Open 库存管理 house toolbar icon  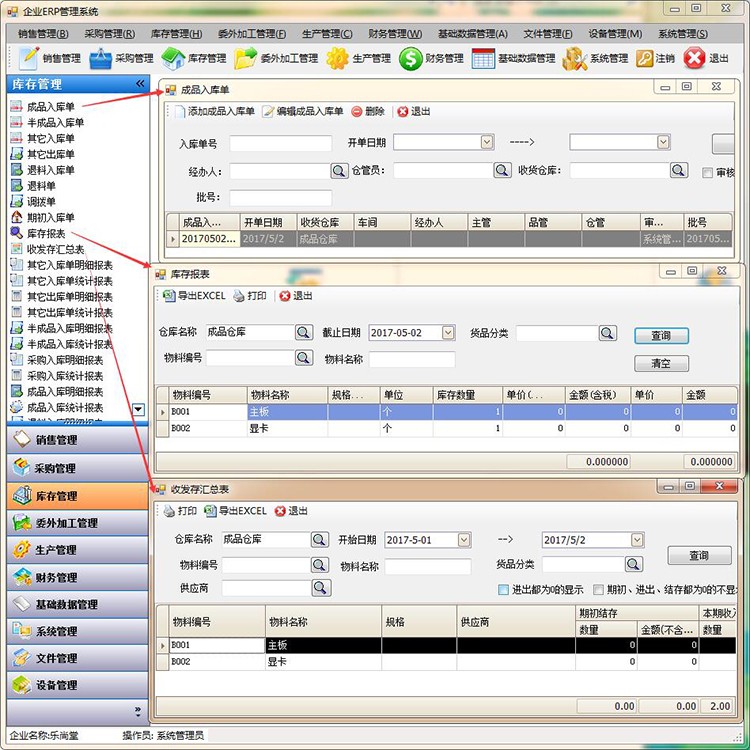click(173, 58)
